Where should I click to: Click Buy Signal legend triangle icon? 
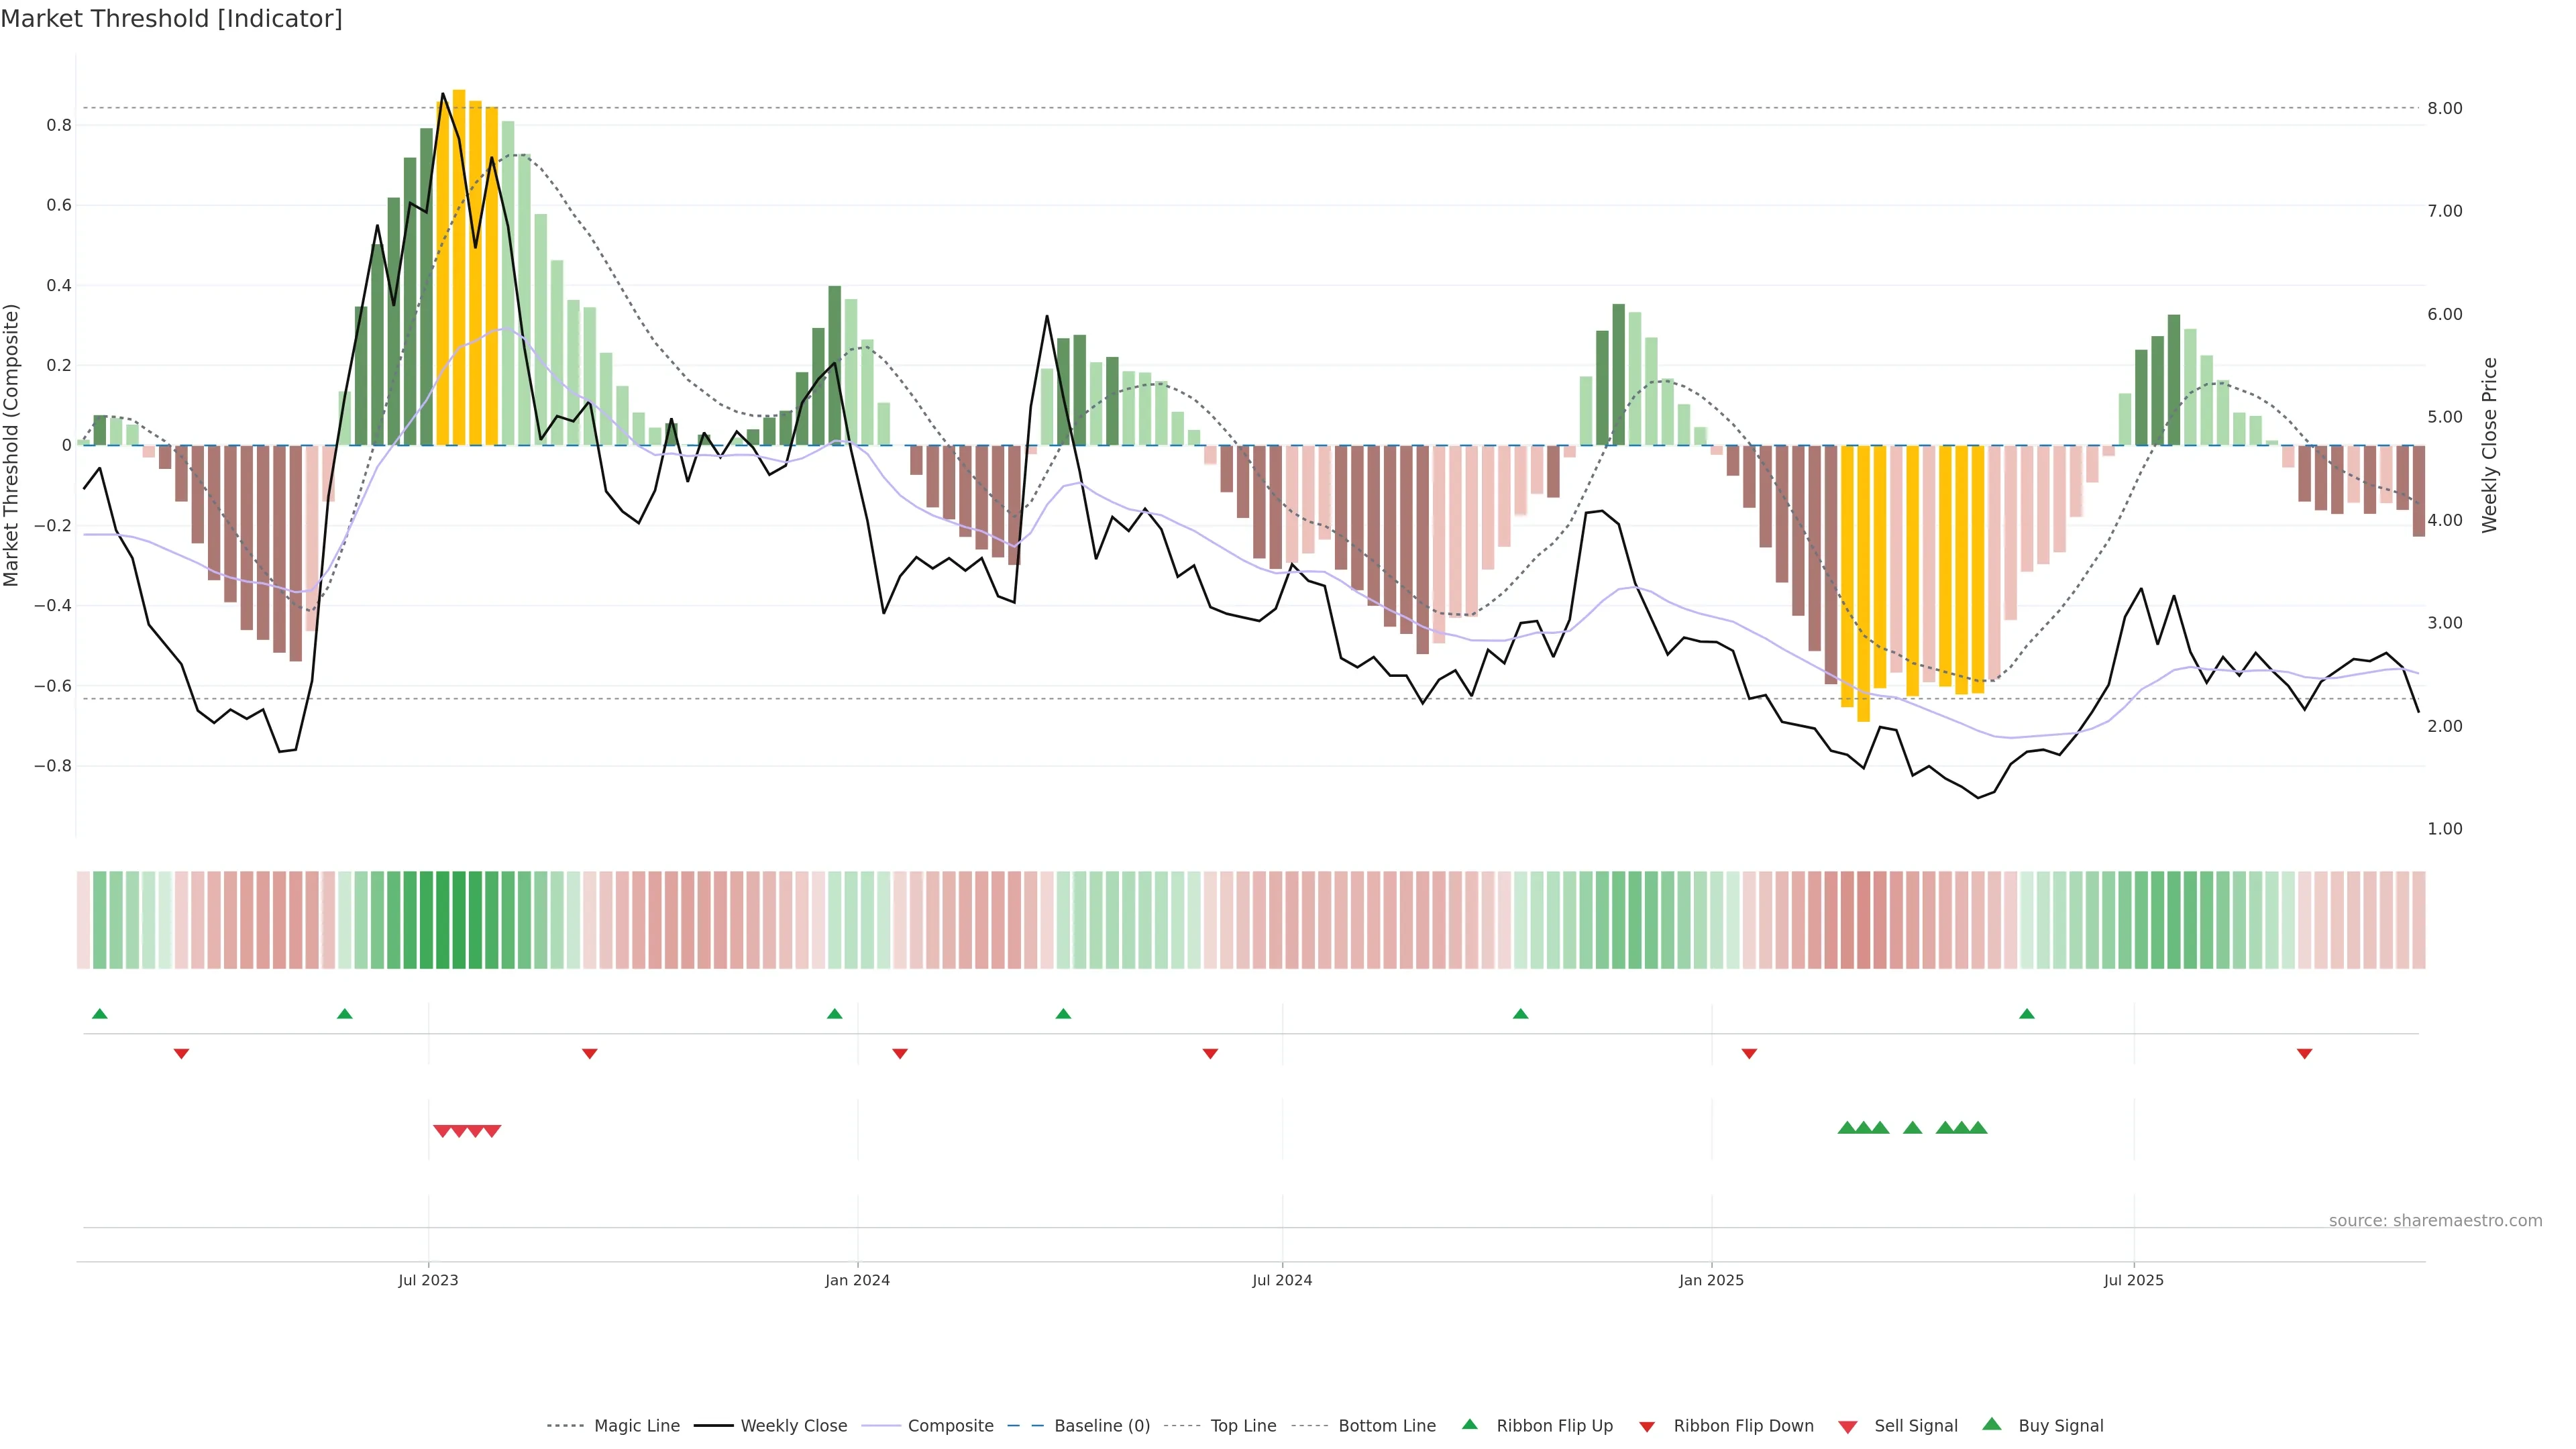coord(1992,1424)
